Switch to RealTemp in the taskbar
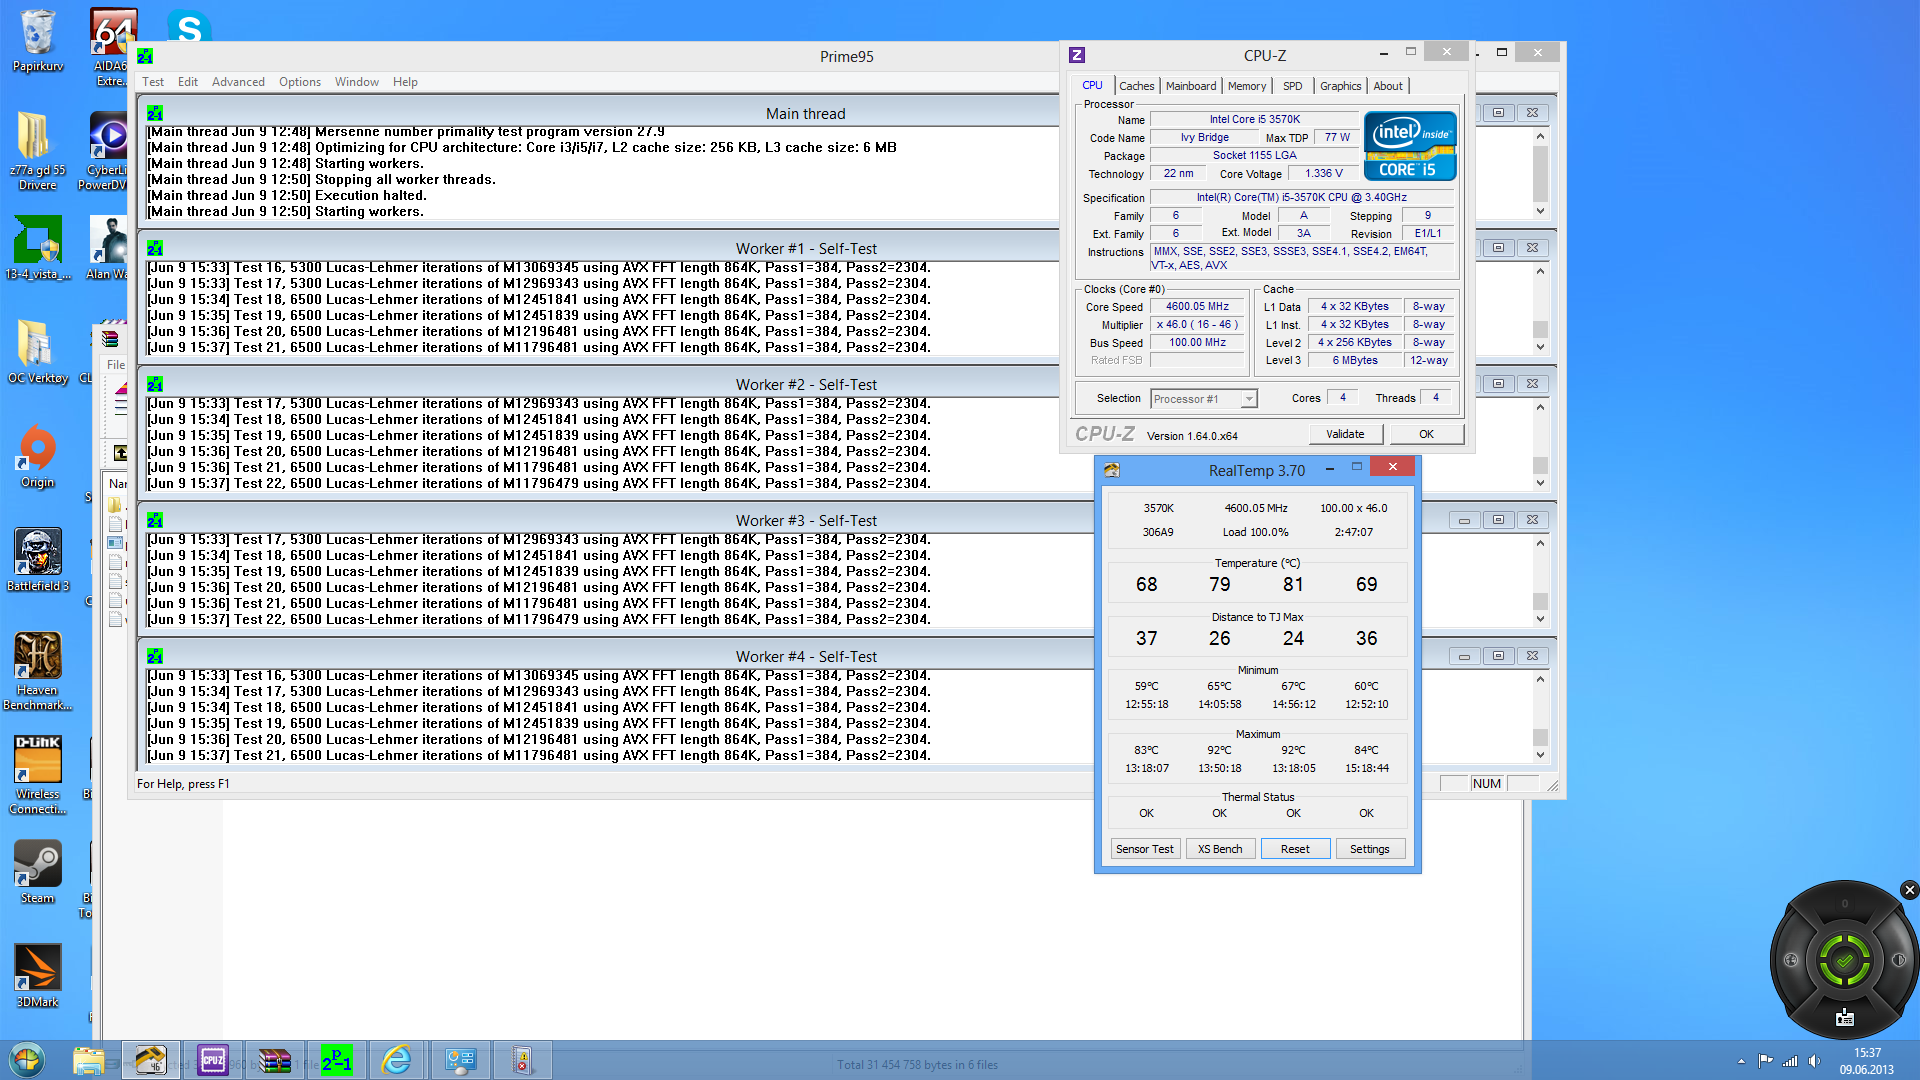This screenshot has width=1920, height=1080. (x=151, y=1060)
